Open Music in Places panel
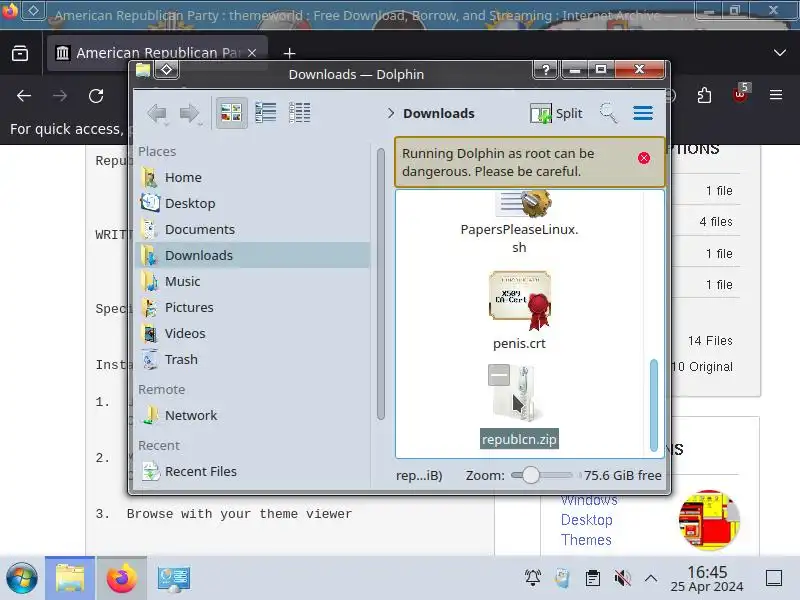 254,281
